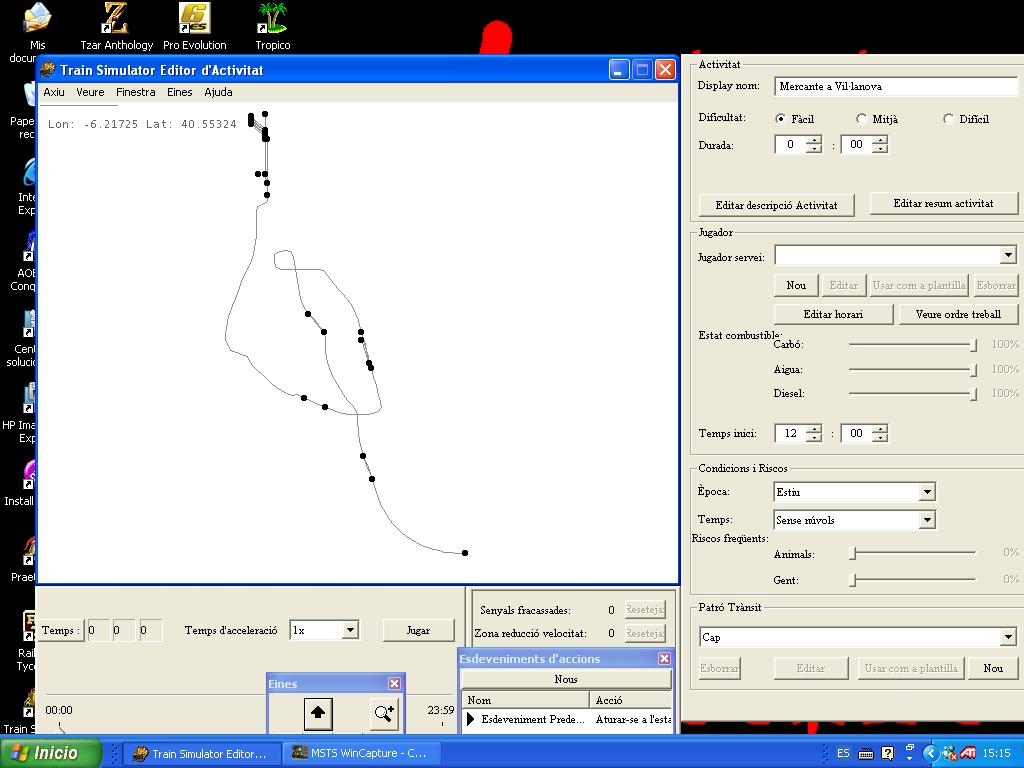Select the zoom-in magnifier tool
This screenshot has width=1024, height=768.
tap(384, 713)
